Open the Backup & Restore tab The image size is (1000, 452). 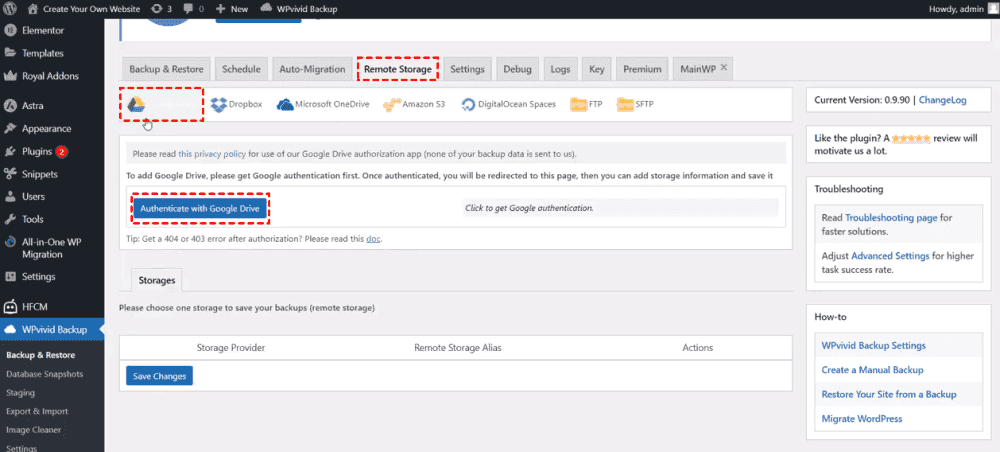tap(166, 69)
